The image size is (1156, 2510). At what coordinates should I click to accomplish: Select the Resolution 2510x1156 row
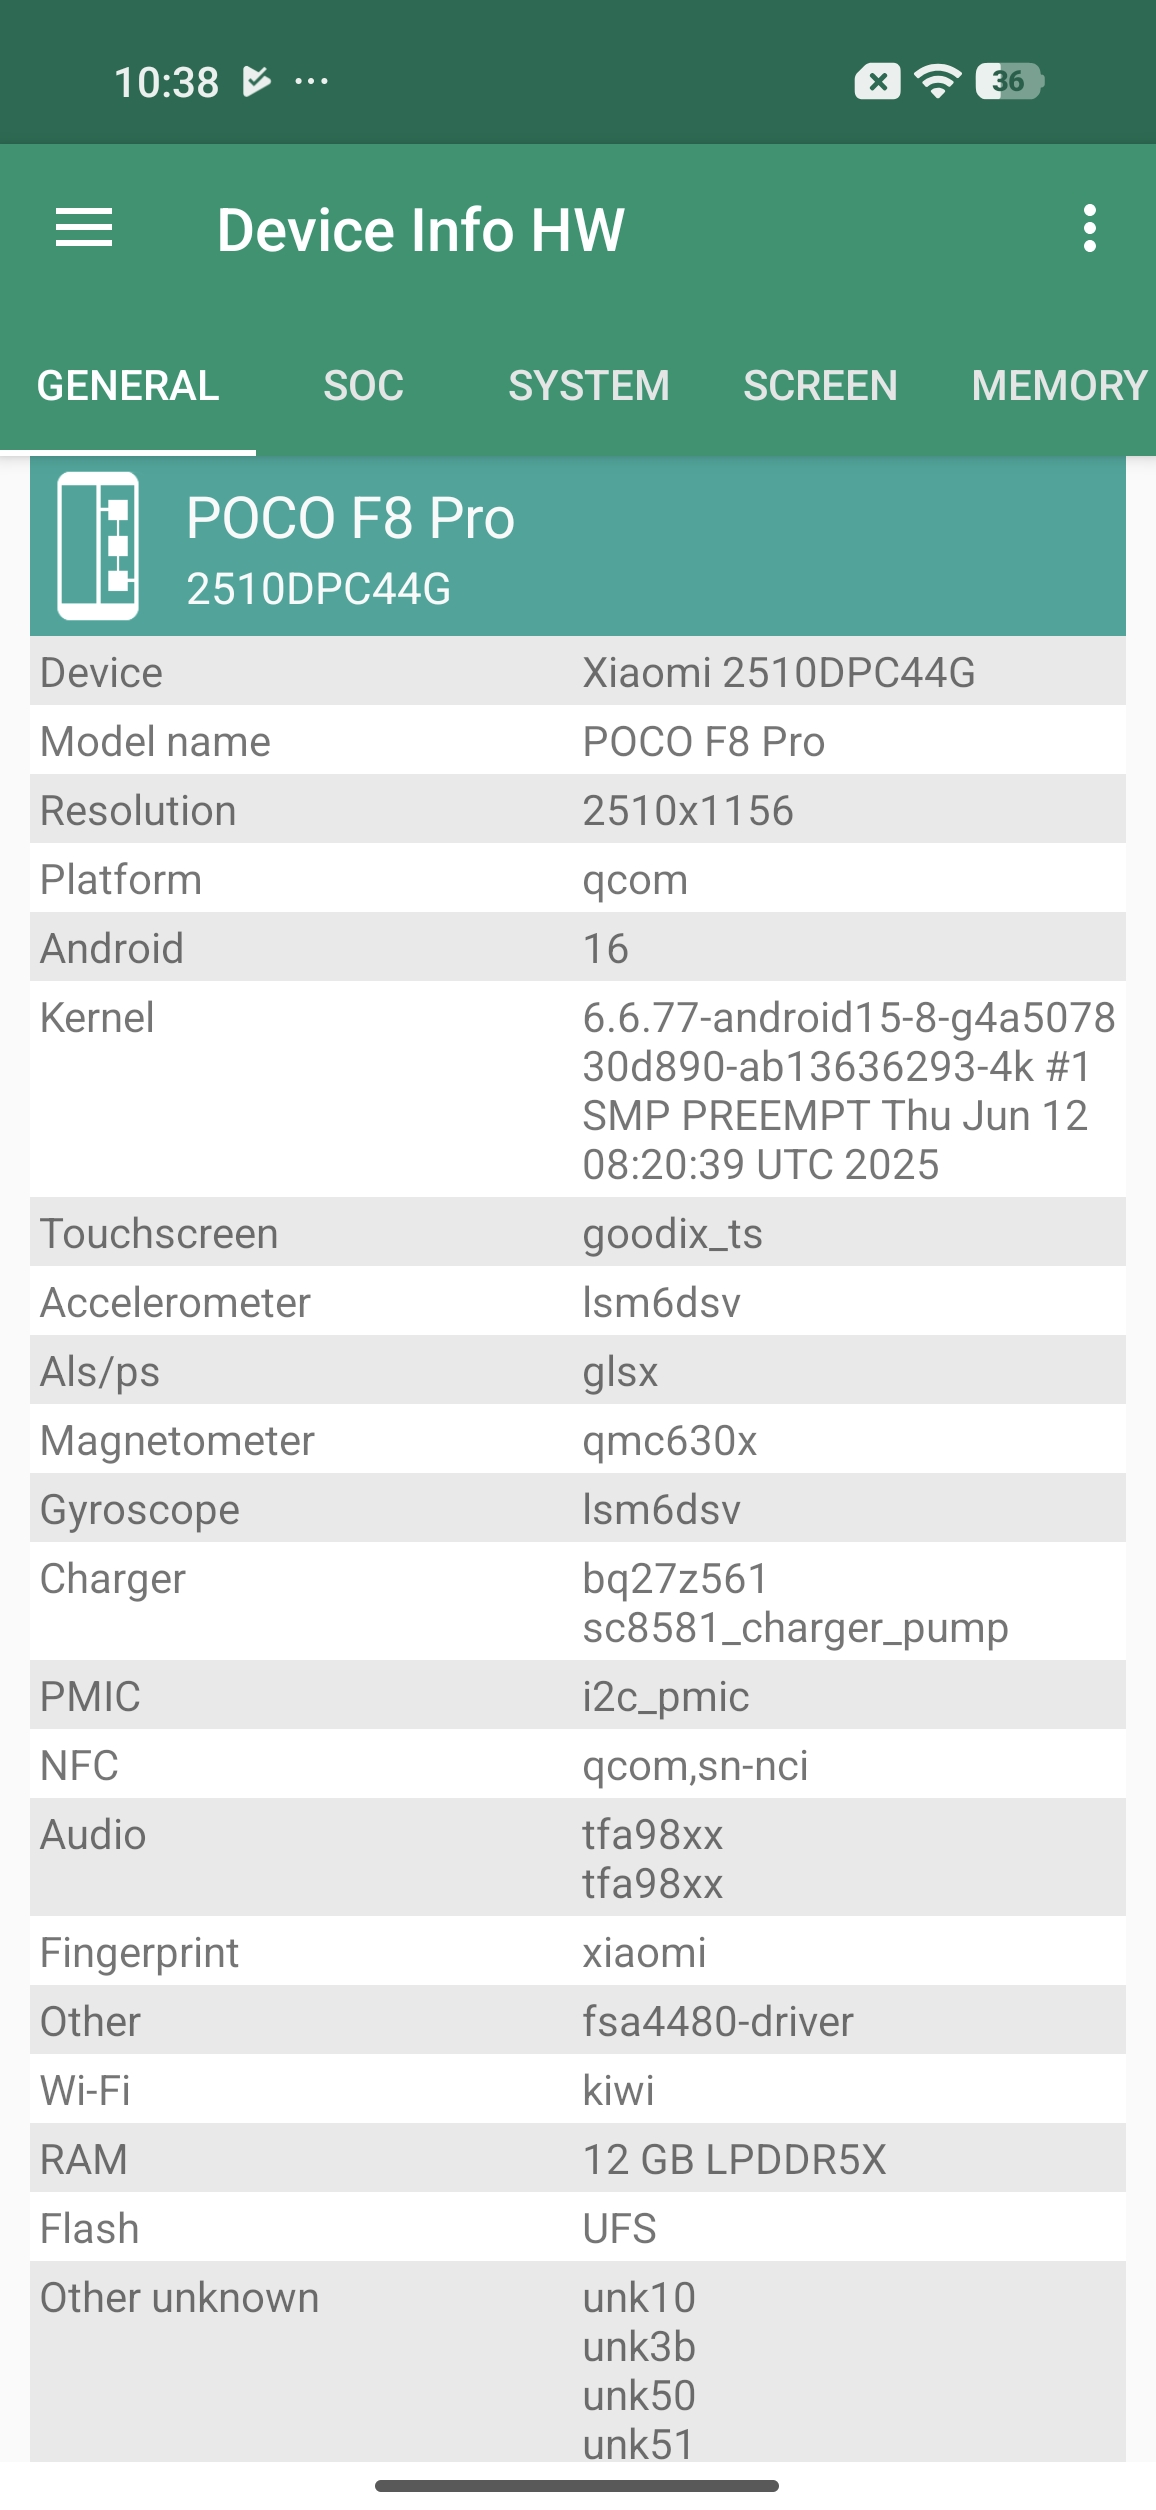point(578,810)
